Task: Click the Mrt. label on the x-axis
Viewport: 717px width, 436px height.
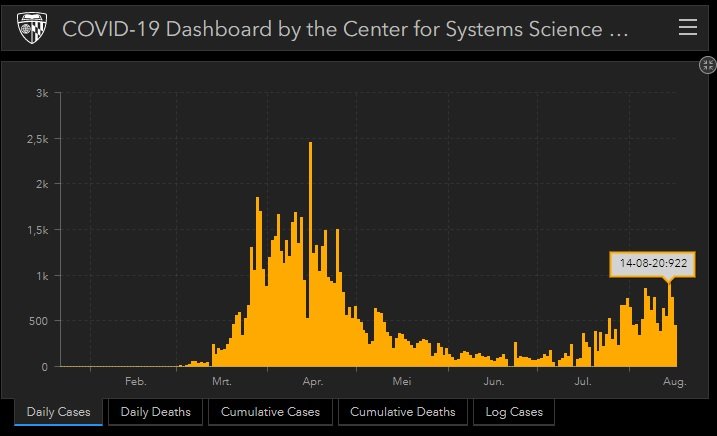Action: tap(222, 381)
